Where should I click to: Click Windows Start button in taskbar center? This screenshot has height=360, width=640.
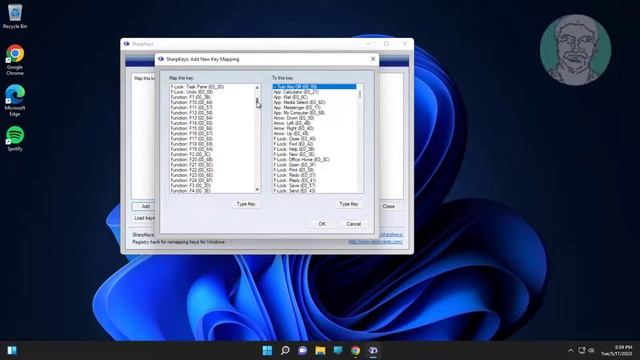(267, 350)
